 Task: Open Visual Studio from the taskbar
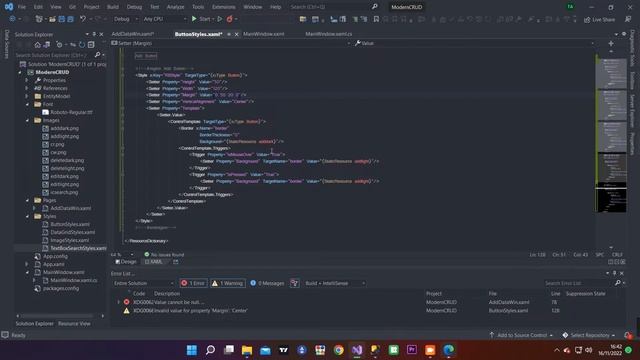point(357,350)
